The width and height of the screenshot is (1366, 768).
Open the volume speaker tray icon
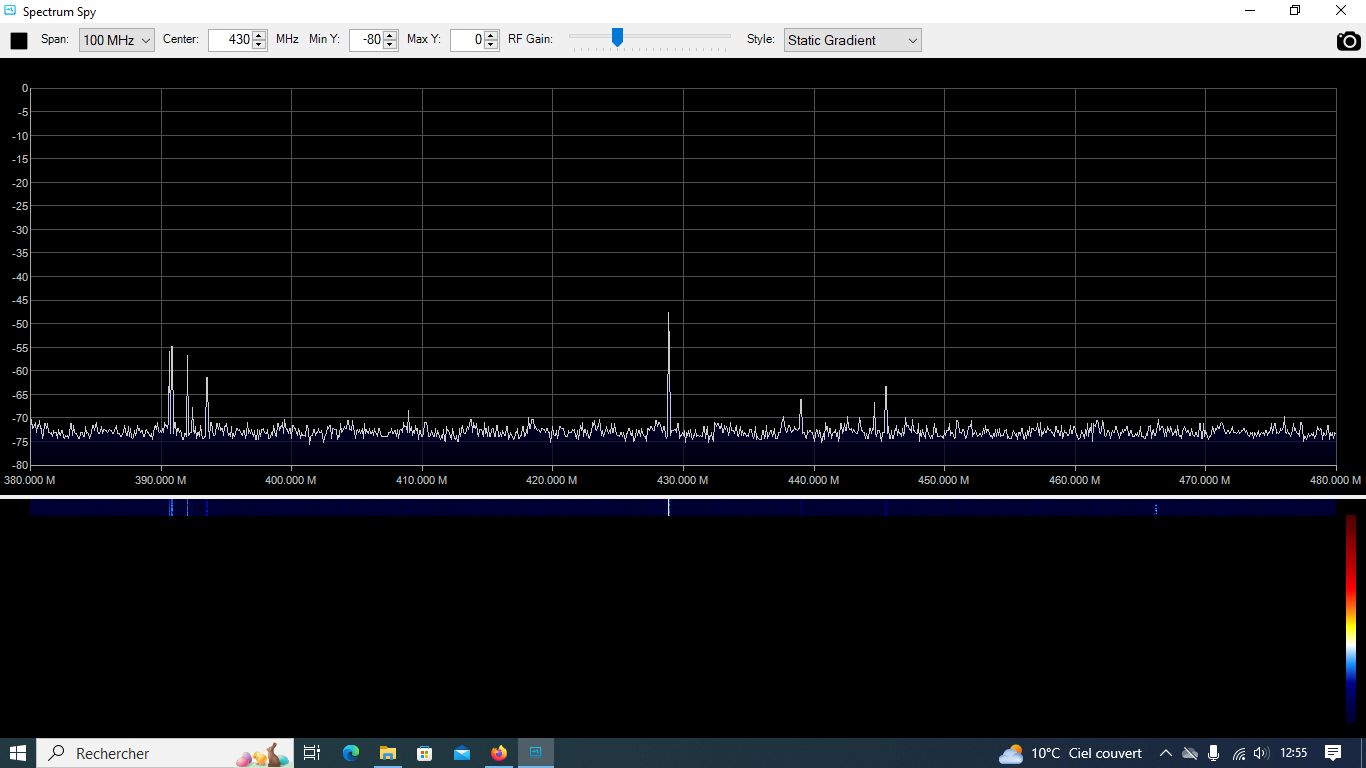pyautogui.click(x=1260, y=753)
